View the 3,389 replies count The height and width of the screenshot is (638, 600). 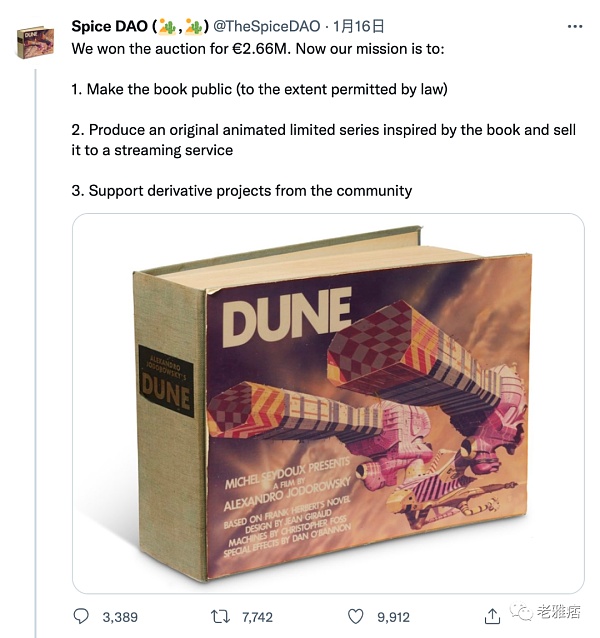pos(120,617)
